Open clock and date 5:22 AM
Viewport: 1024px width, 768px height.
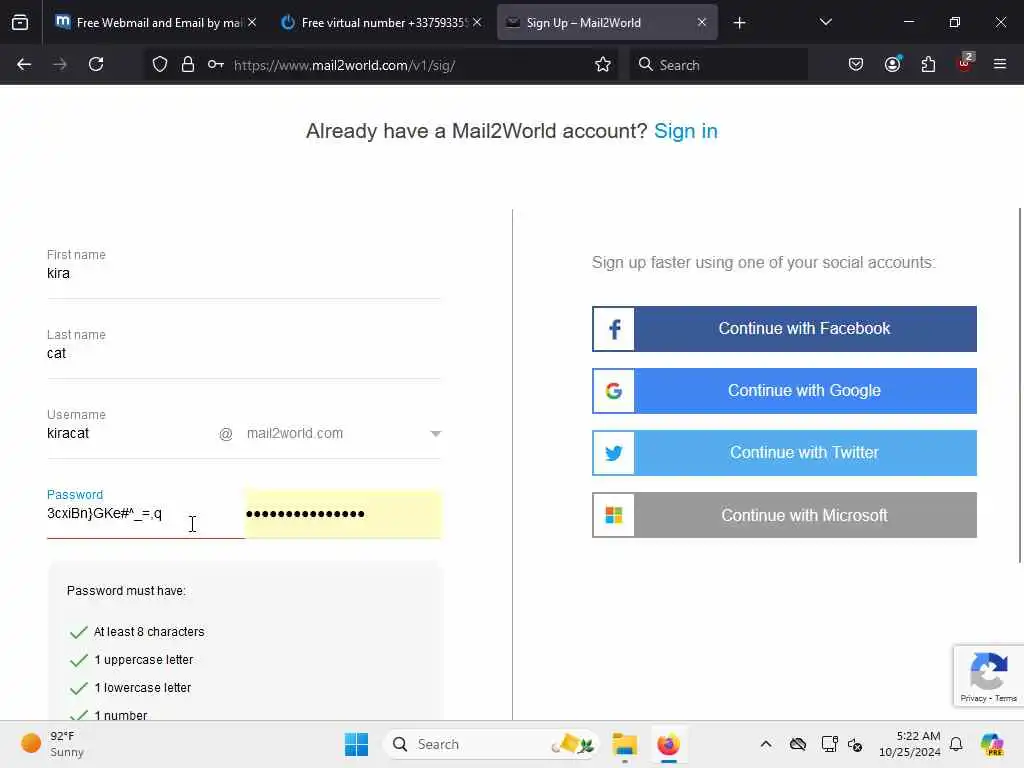tap(910, 744)
